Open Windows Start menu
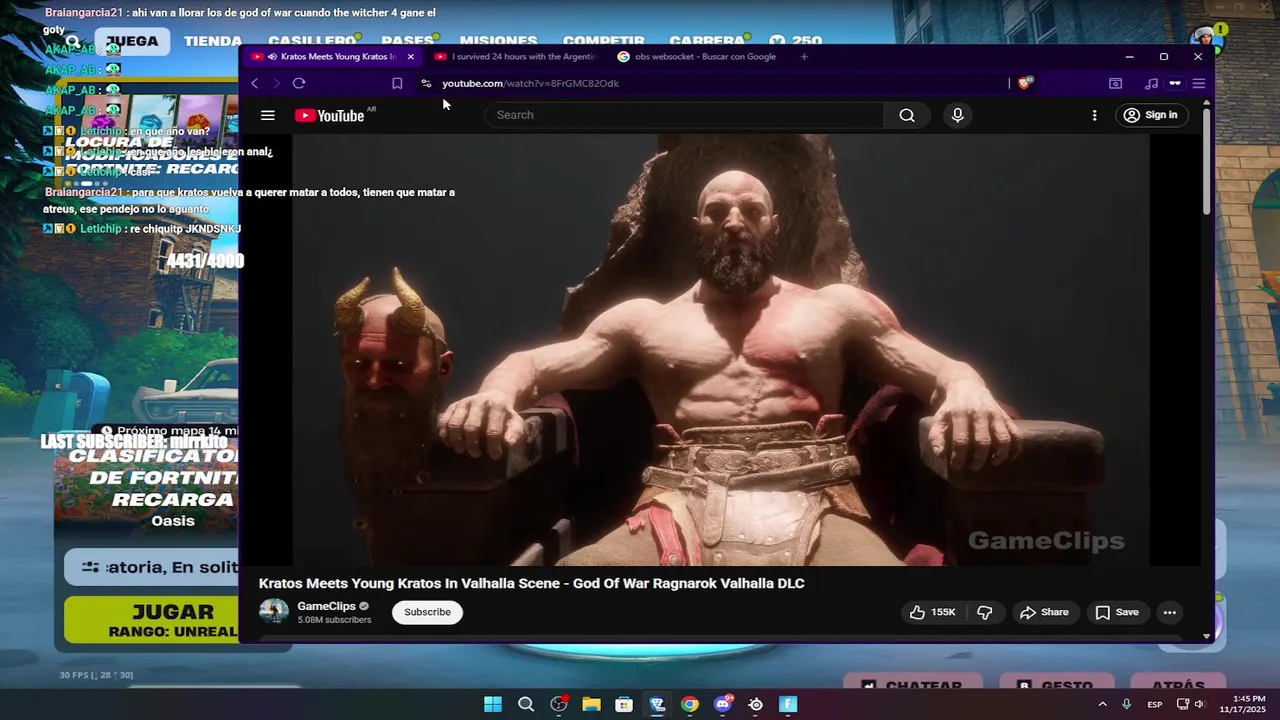The width and height of the screenshot is (1280, 720). click(x=493, y=704)
